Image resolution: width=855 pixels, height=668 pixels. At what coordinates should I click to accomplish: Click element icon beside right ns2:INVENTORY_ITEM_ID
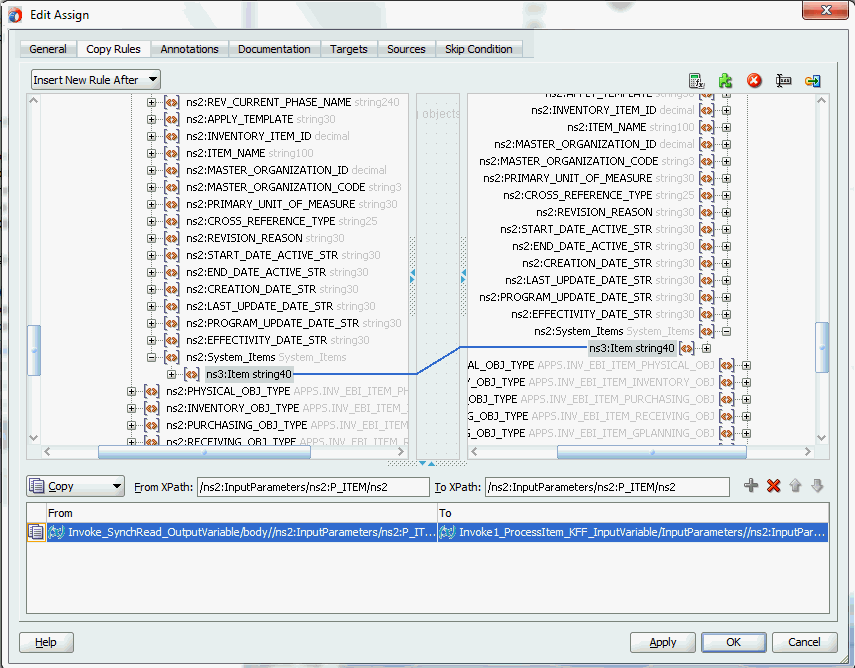pyautogui.click(x=707, y=110)
